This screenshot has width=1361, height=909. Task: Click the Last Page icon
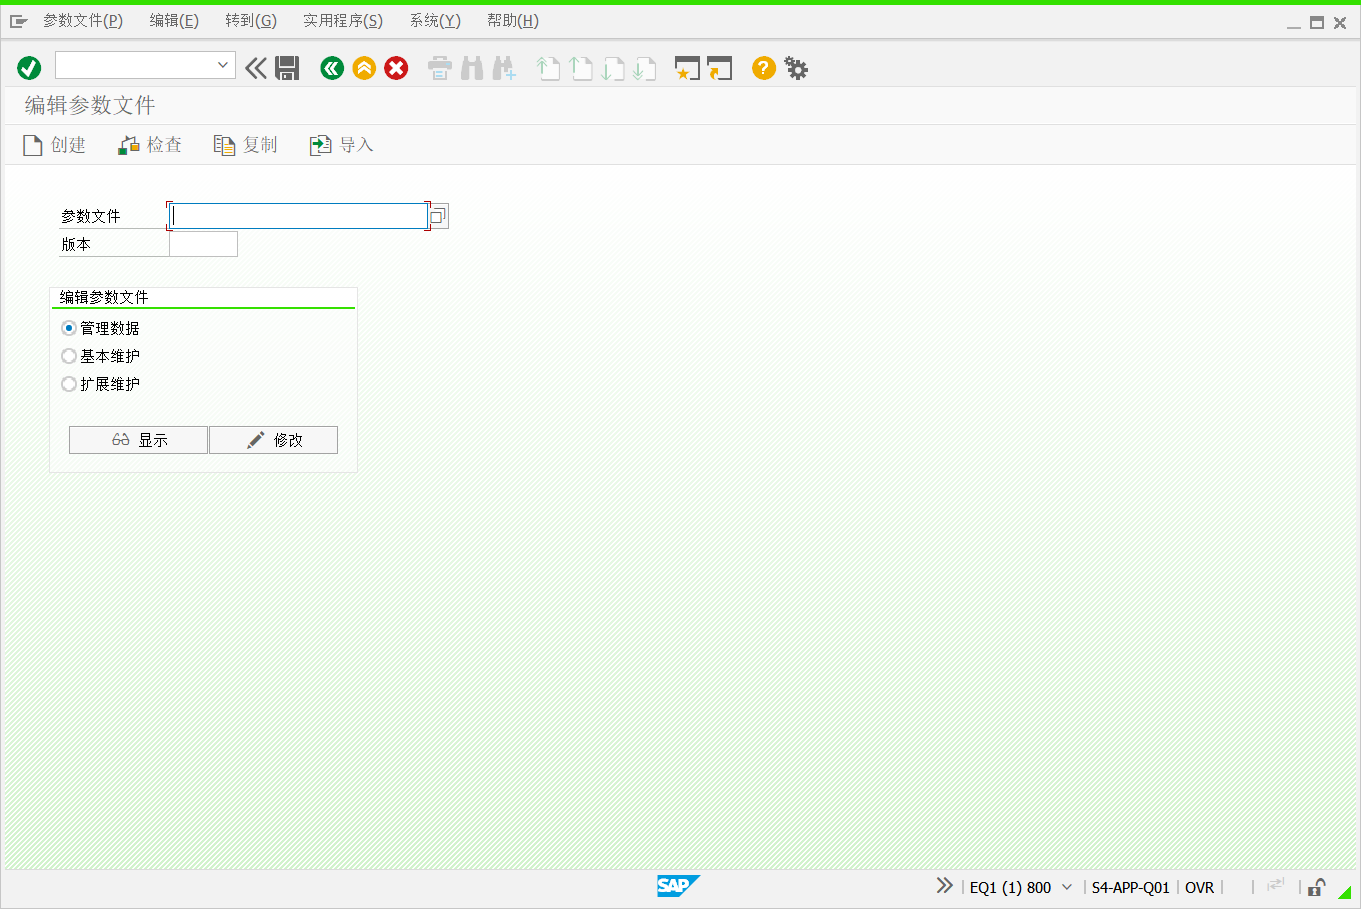click(x=645, y=68)
